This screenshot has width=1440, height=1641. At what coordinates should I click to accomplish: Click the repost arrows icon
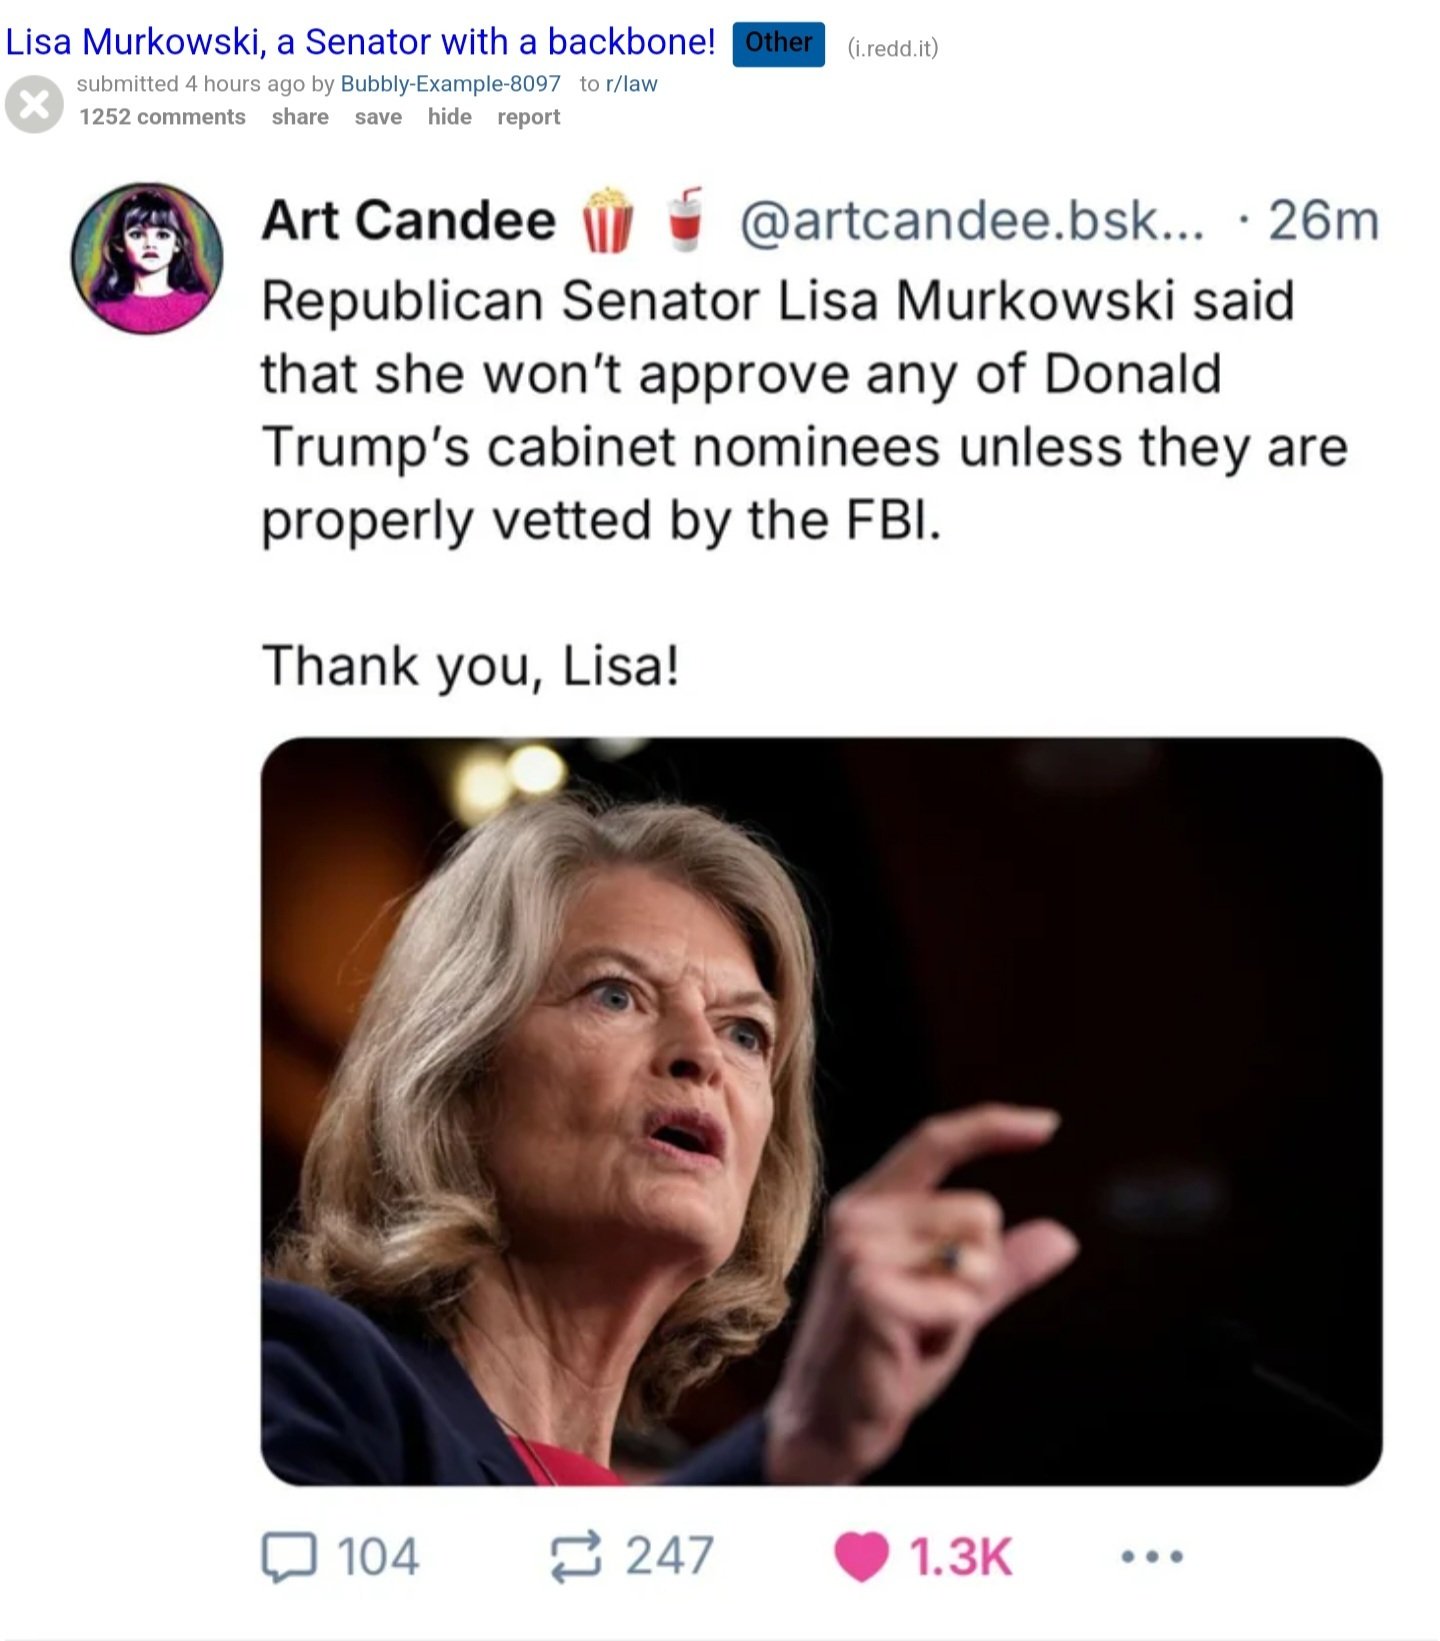[x=576, y=1556]
